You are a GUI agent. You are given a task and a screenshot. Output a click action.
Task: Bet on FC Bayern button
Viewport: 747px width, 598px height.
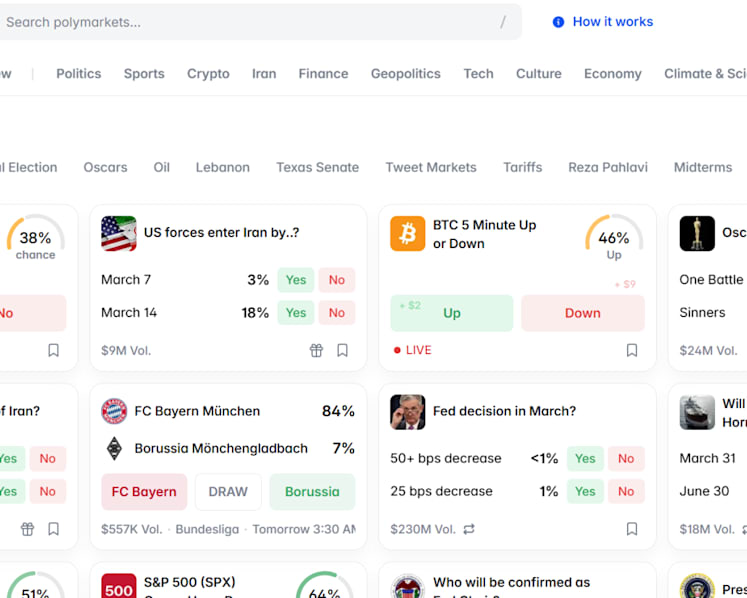click(144, 492)
